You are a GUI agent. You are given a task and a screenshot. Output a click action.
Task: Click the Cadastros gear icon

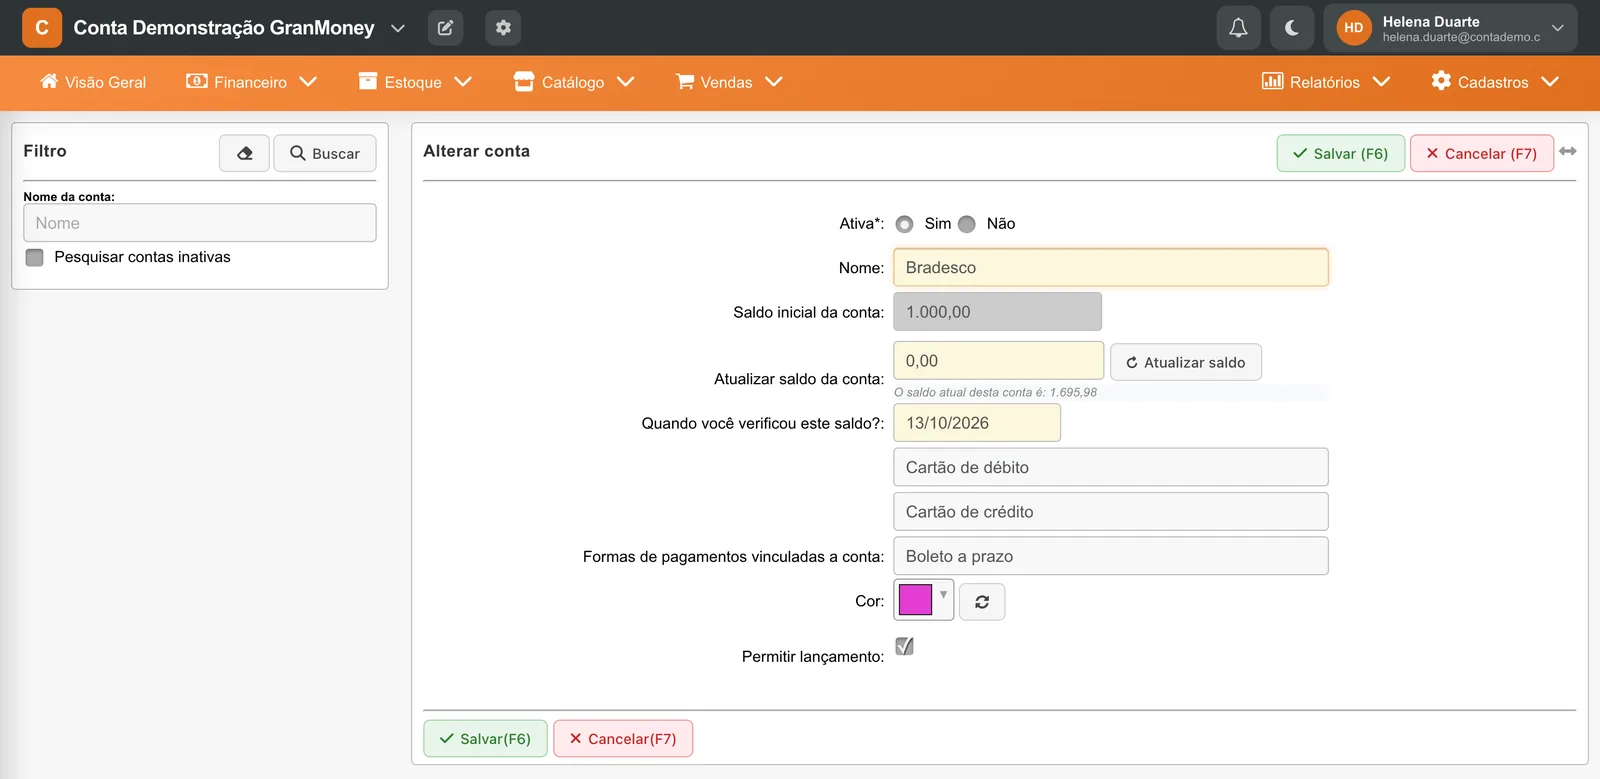pyautogui.click(x=1441, y=81)
